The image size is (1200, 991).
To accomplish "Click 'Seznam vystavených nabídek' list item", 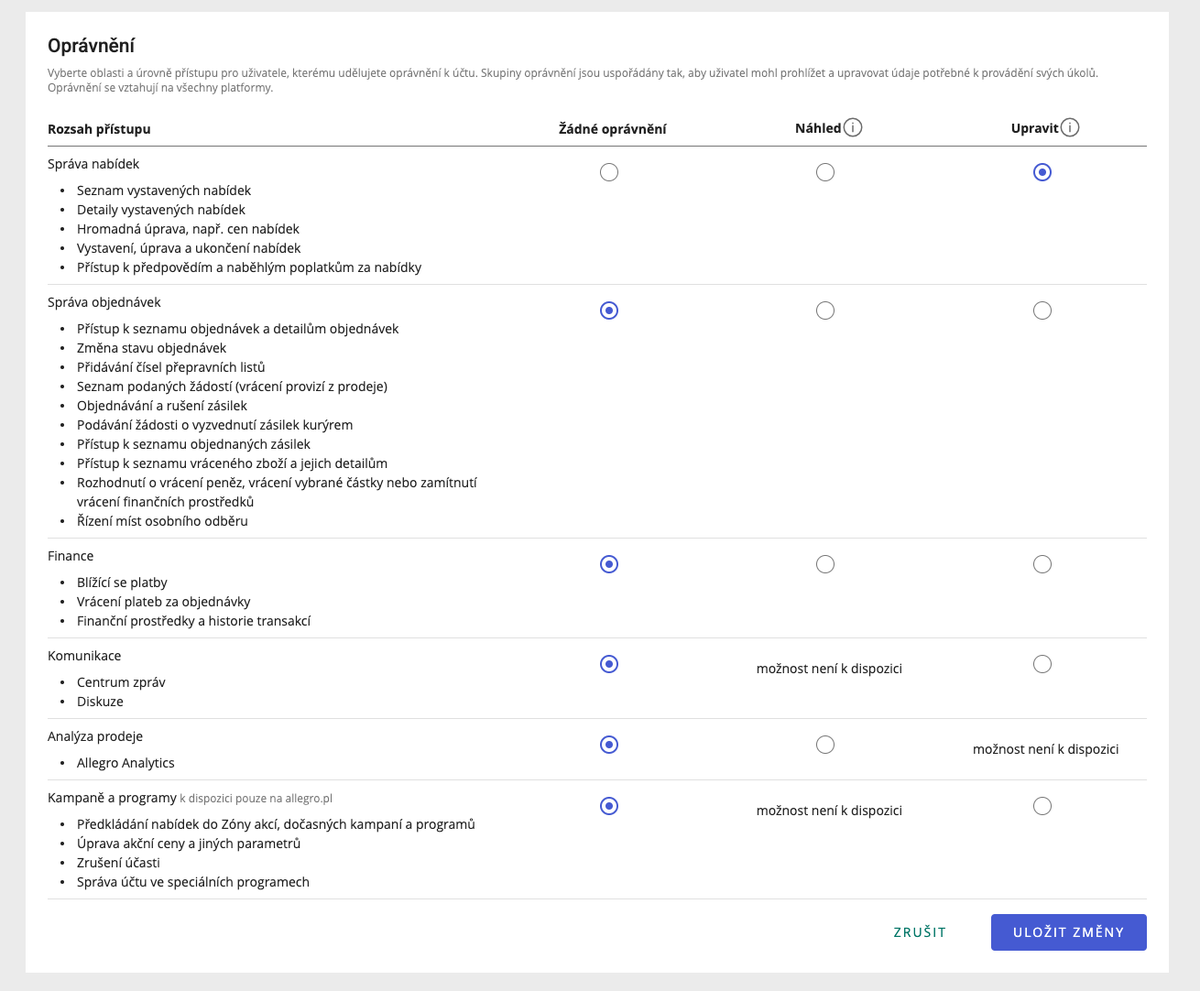I will 164,190.
